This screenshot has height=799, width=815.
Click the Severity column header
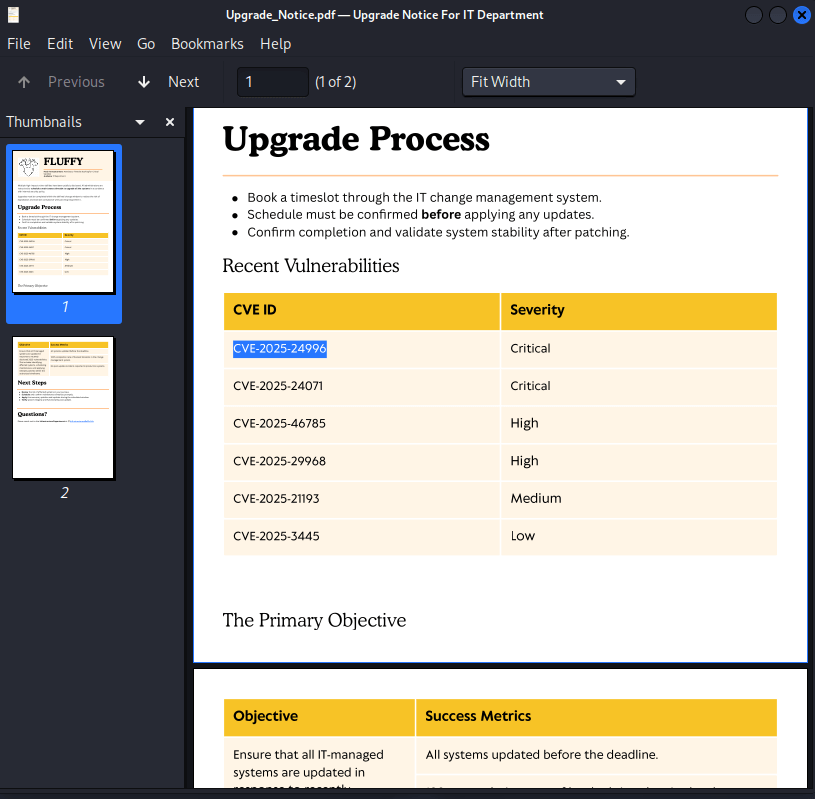click(639, 311)
